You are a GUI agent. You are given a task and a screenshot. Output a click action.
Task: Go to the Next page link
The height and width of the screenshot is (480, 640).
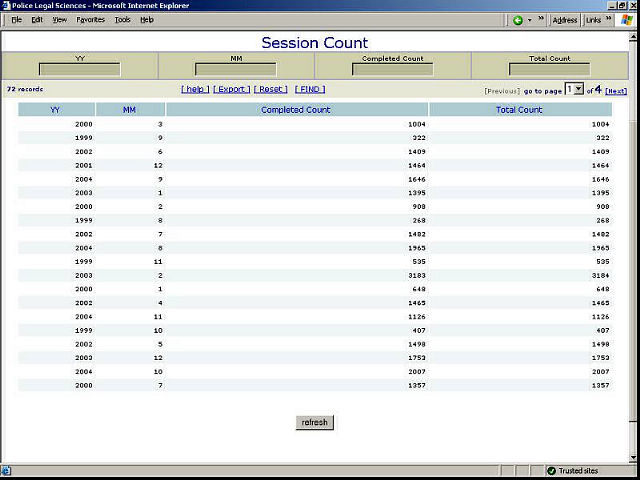(616, 91)
